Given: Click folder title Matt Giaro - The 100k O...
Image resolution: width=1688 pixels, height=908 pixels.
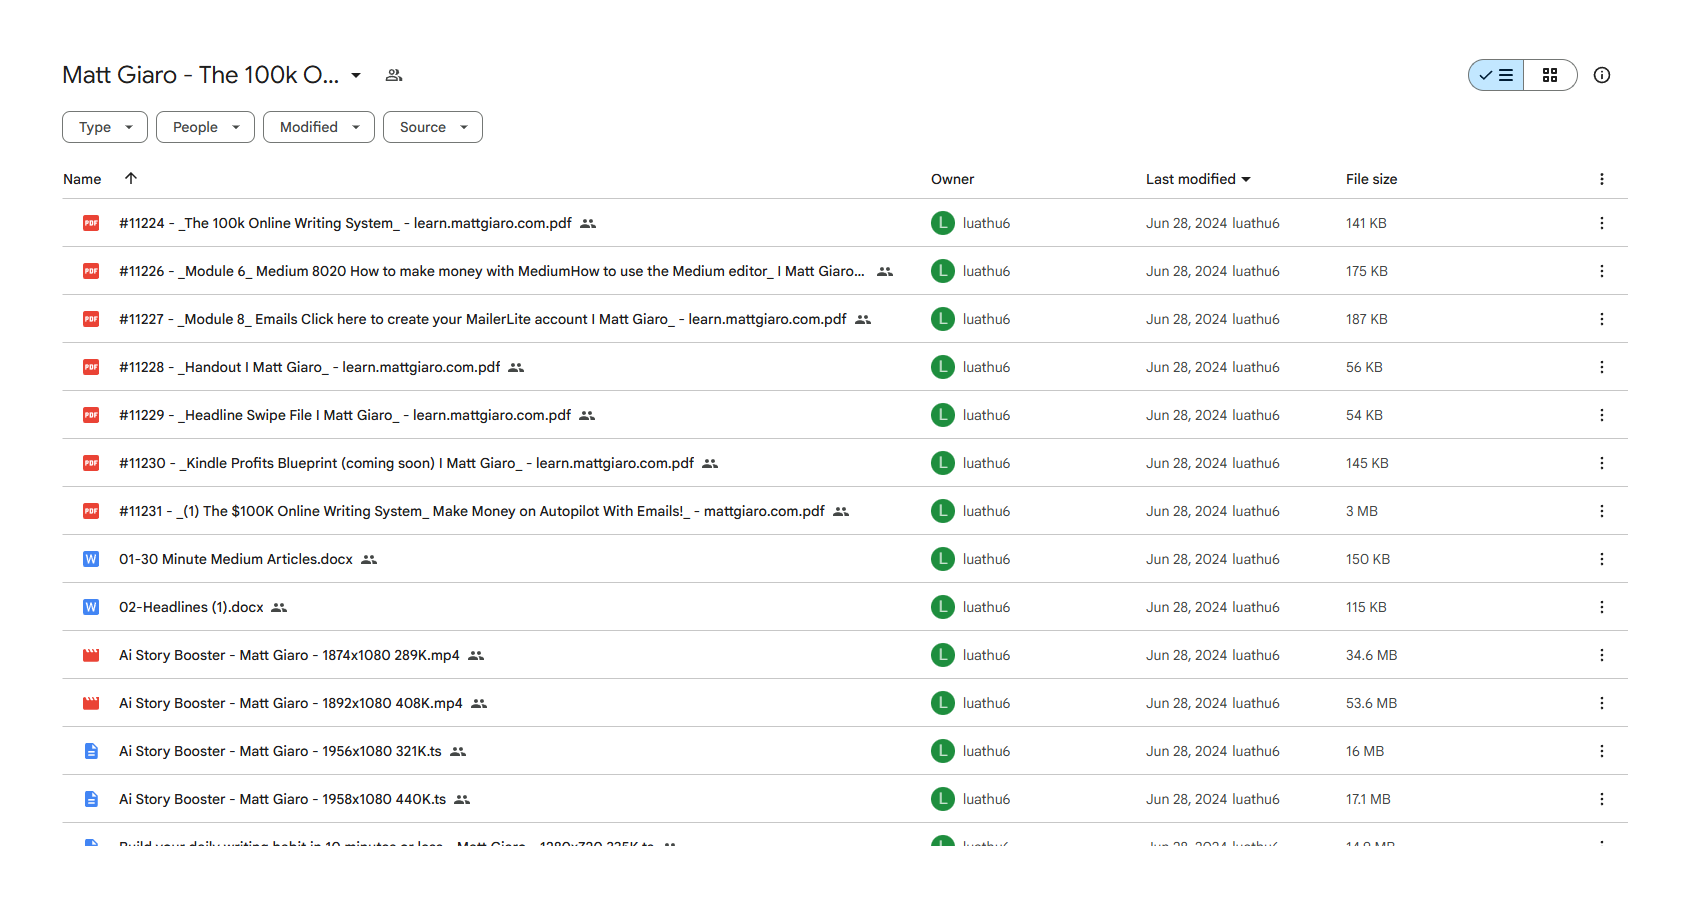Looking at the screenshot, I should click(x=200, y=75).
